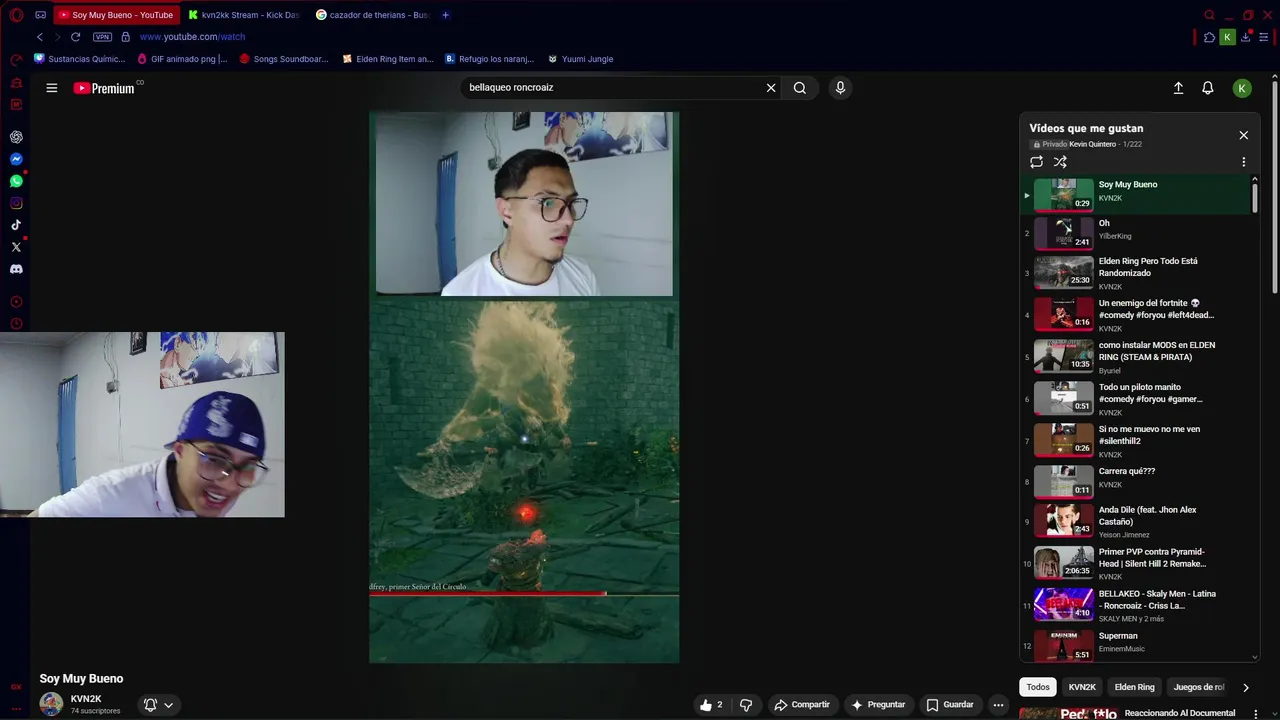Open browser downloads icon

pos(1246,37)
